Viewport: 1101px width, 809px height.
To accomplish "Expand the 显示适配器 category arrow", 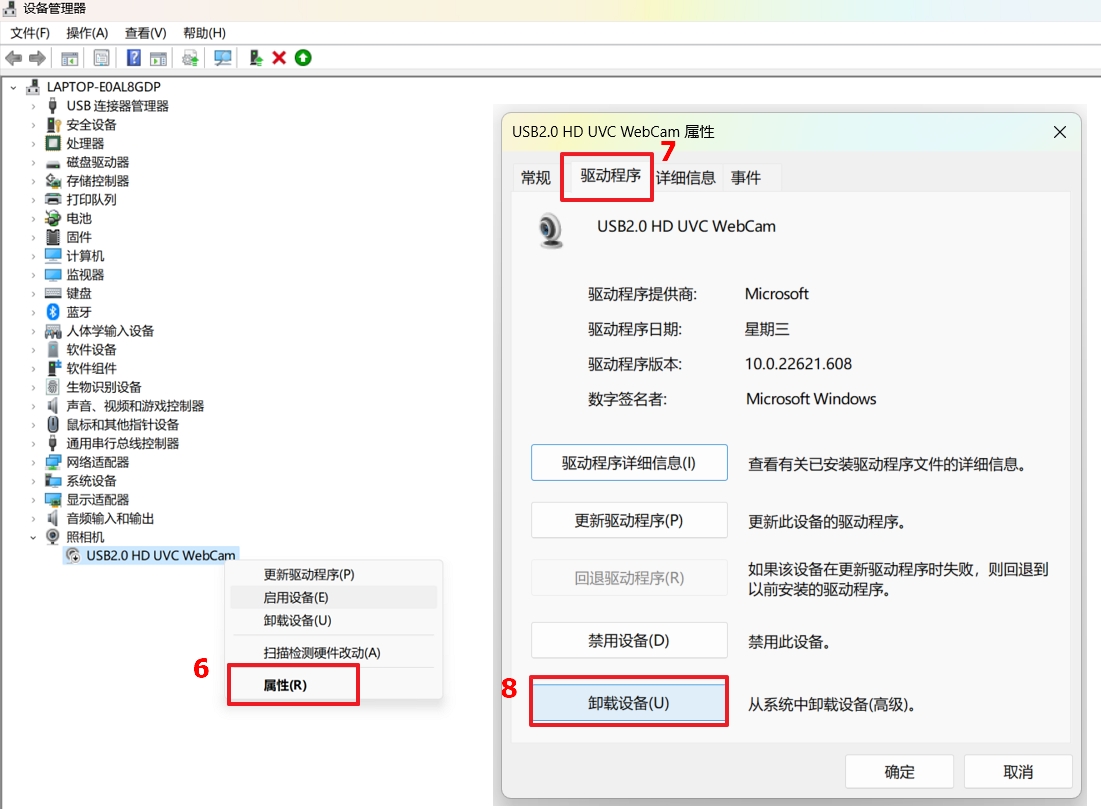I will [x=34, y=500].
